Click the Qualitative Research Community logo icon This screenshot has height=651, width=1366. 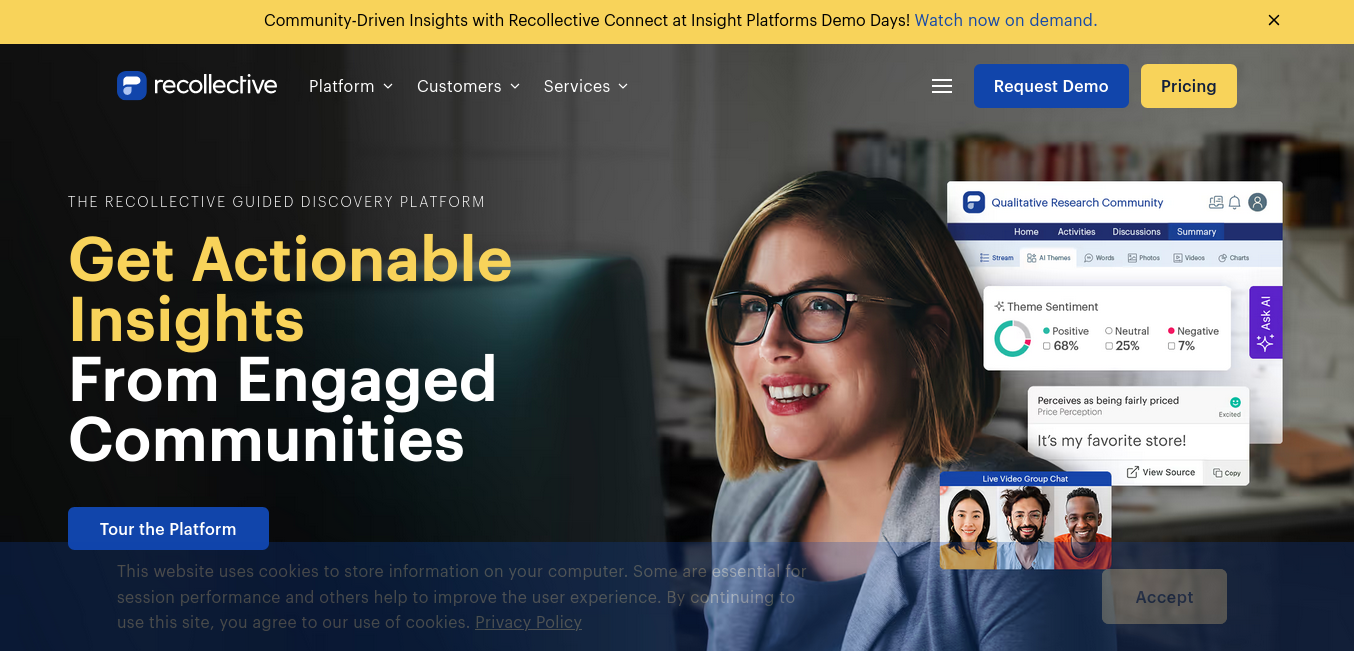click(974, 202)
